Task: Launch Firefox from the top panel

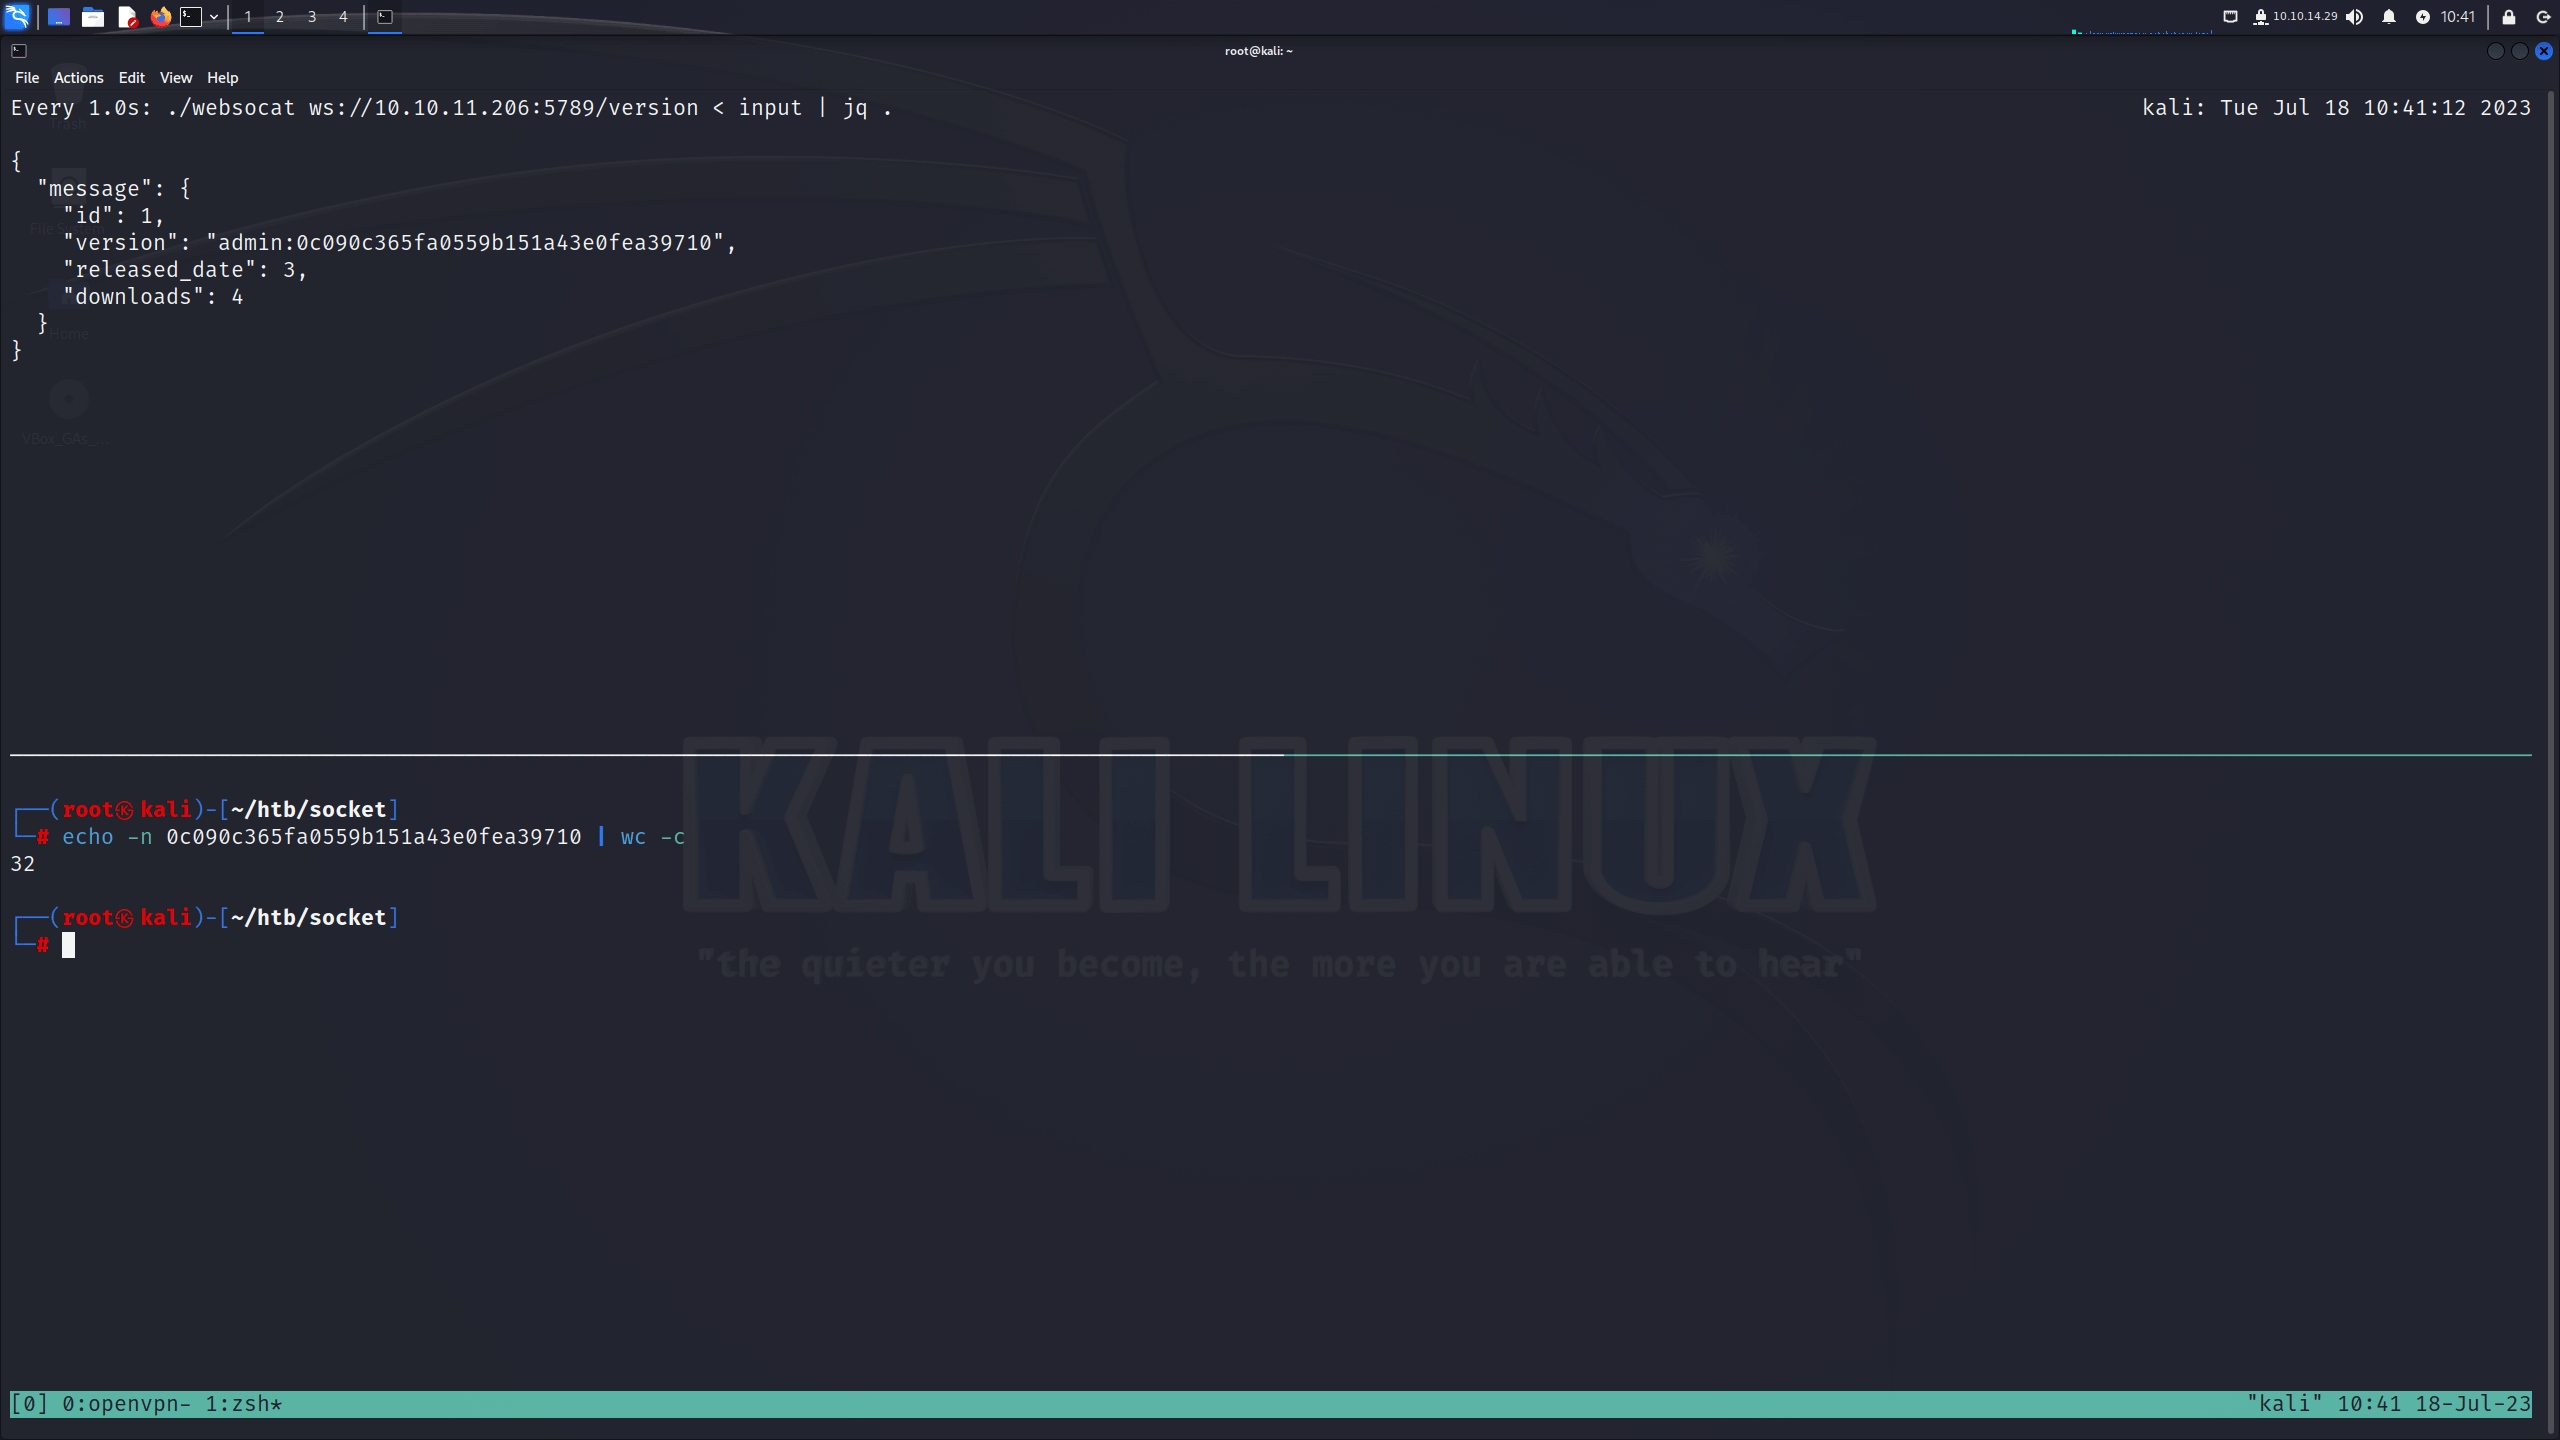Action: [160, 17]
